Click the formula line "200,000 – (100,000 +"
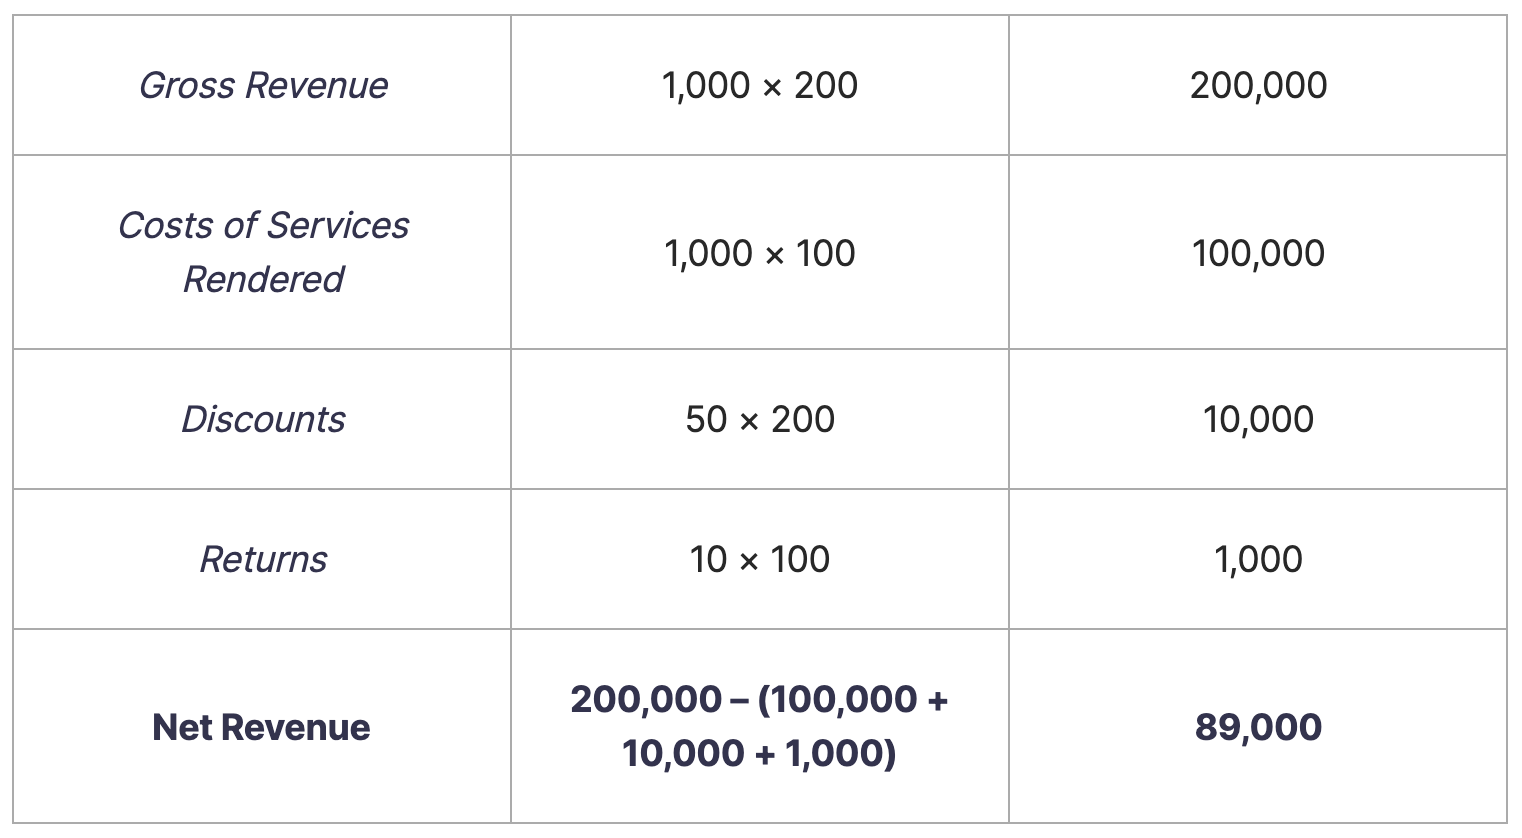This screenshot has width=1522, height=838. click(759, 700)
